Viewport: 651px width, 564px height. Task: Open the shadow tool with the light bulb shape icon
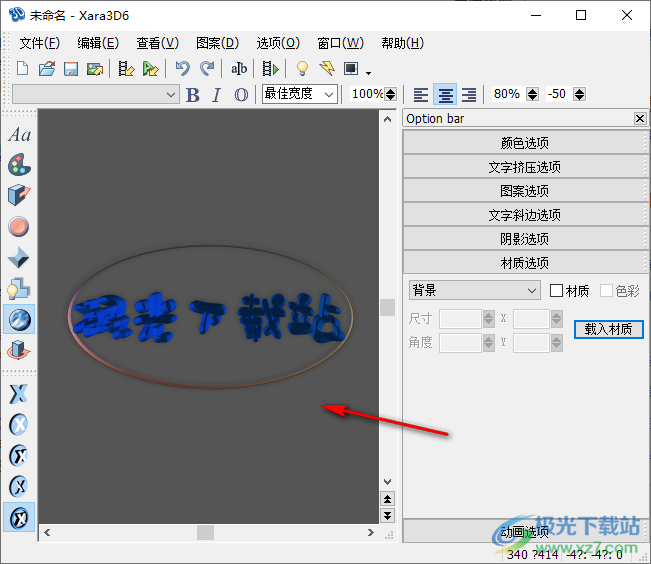[x=19, y=289]
